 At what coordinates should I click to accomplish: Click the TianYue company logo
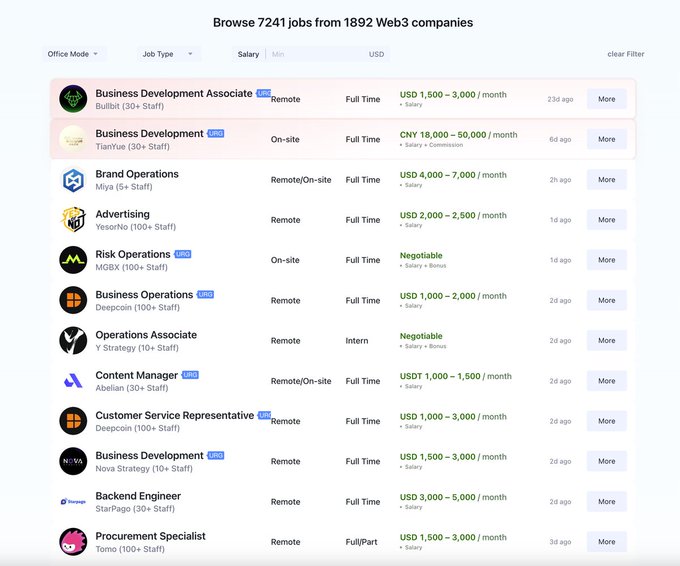(73, 139)
